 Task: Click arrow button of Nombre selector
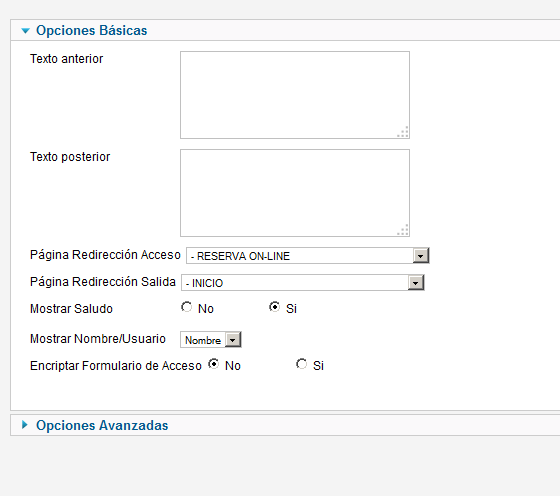click(x=233, y=340)
